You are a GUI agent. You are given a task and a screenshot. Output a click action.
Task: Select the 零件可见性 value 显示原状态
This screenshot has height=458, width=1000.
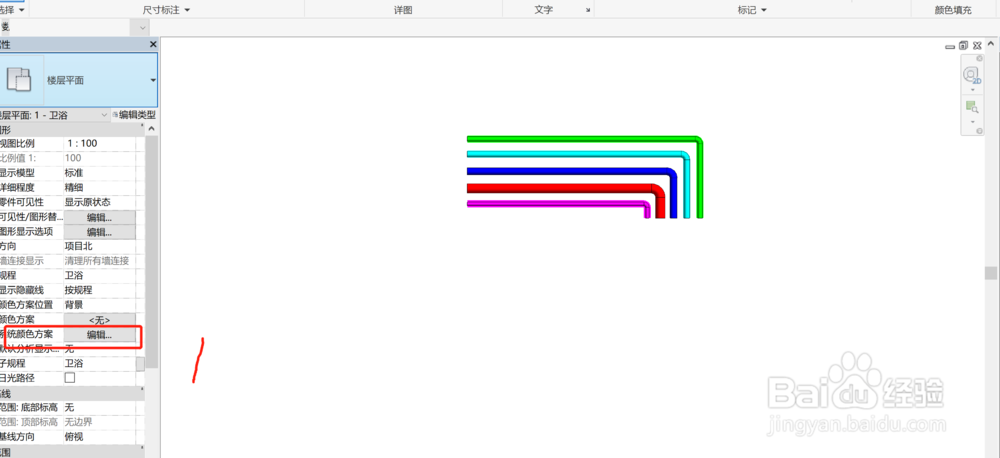pos(99,202)
